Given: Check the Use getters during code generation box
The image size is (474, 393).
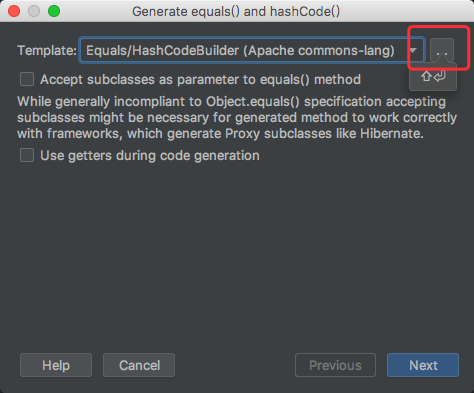Looking at the screenshot, I should point(27,155).
